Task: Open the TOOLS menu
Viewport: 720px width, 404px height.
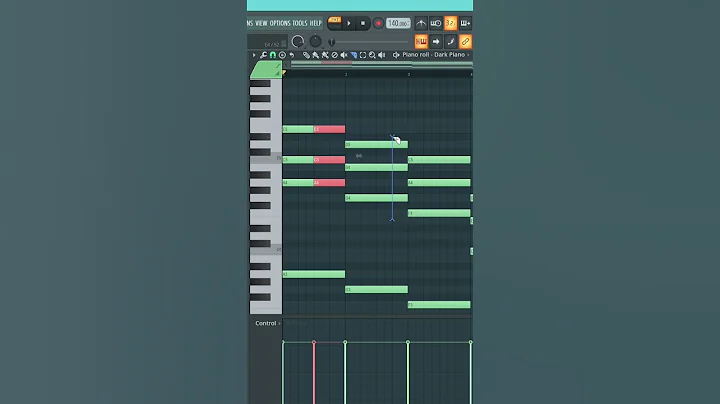Action: click(300, 23)
